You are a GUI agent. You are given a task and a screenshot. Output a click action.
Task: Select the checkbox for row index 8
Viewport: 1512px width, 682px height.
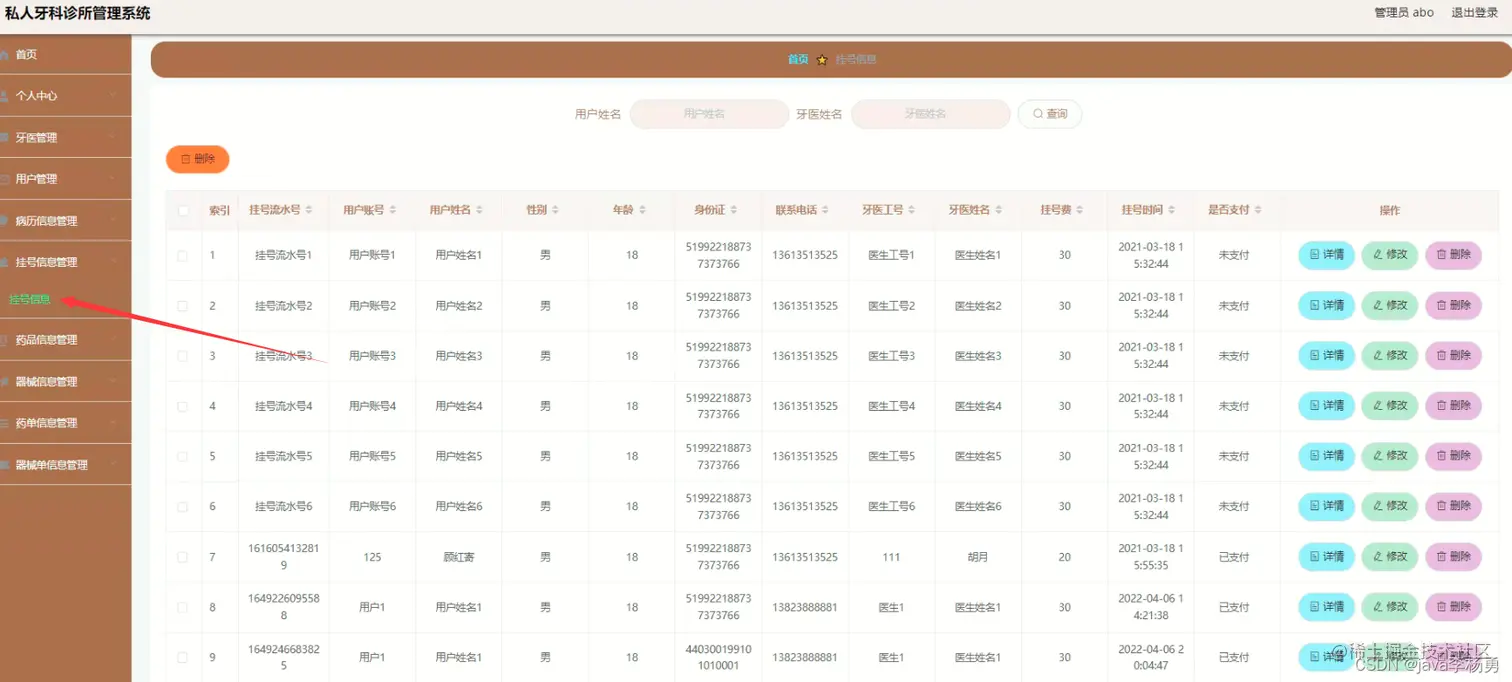182,607
